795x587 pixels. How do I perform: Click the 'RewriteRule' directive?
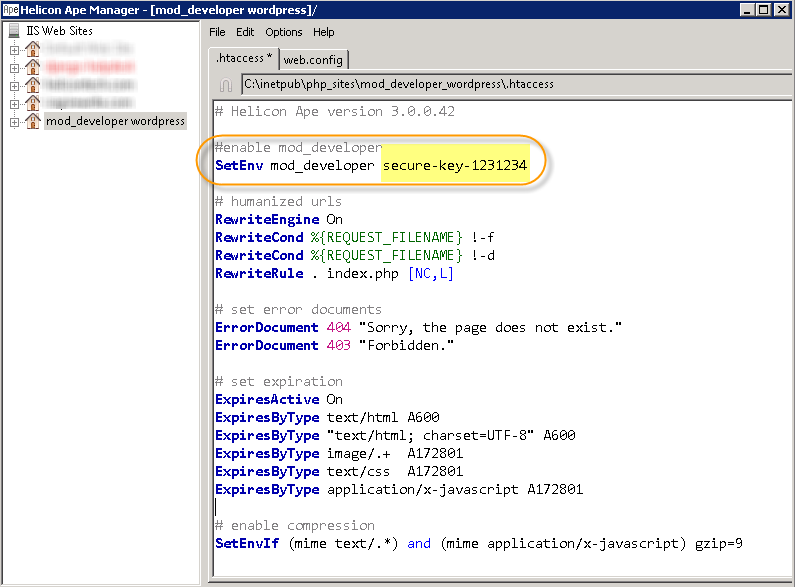coord(259,274)
